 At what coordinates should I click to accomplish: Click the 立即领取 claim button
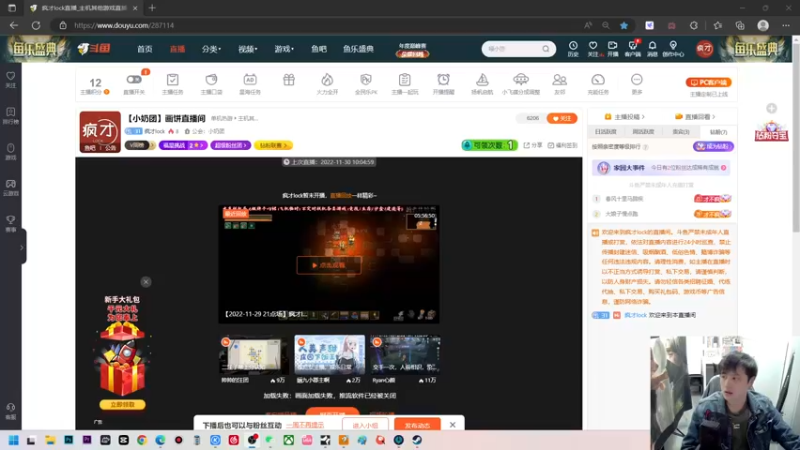click(122, 405)
